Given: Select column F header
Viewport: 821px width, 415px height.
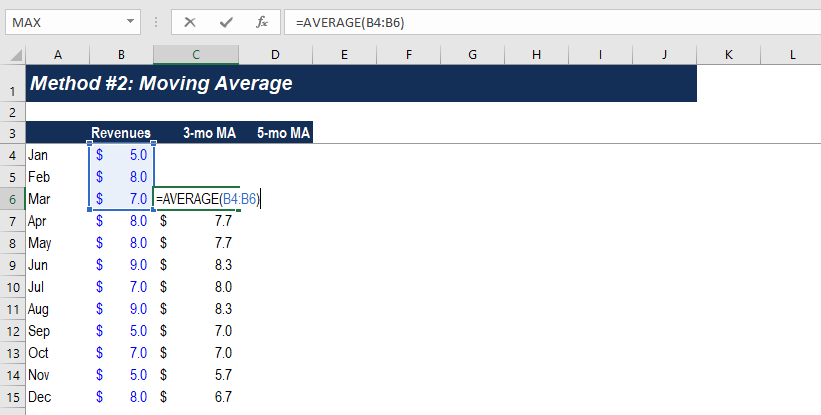Looking at the screenshot, I should pyautogui.click(x=408, y=54).
